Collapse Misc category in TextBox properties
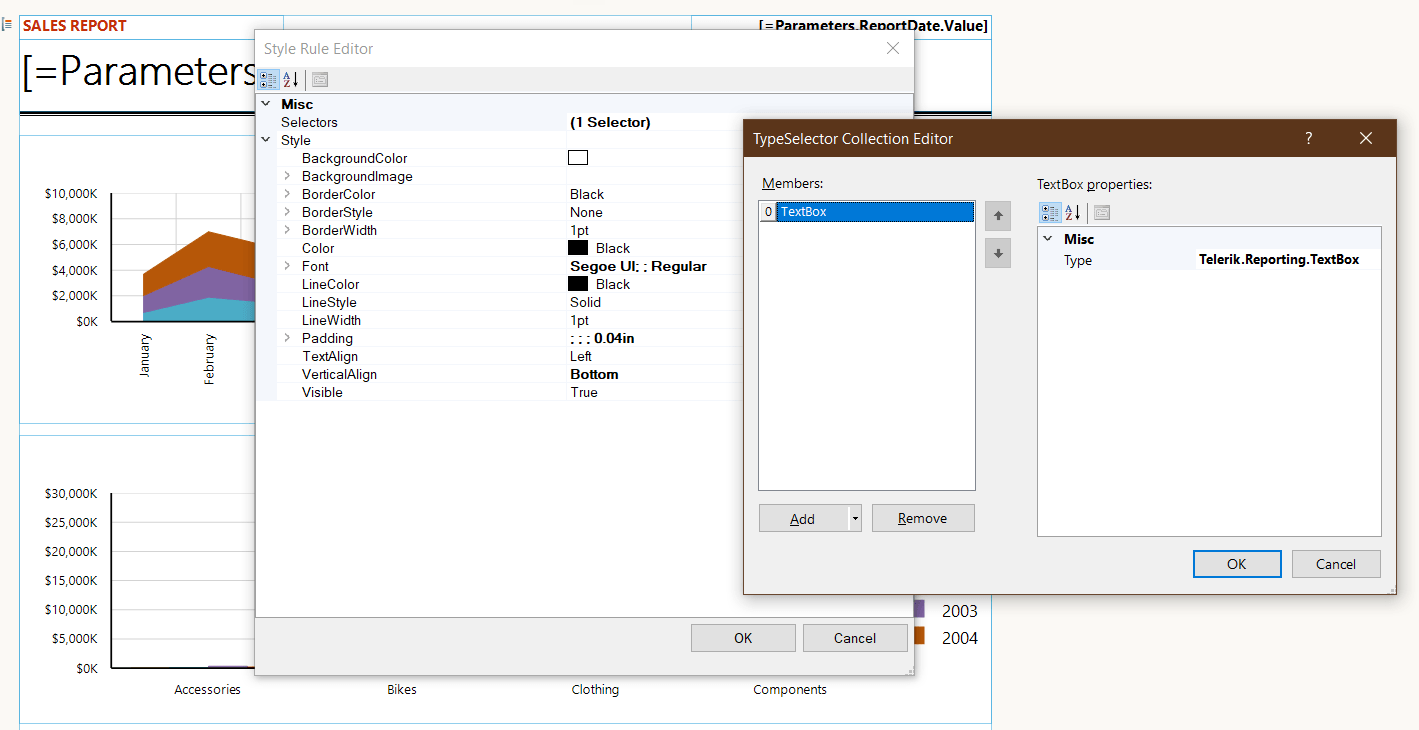Screen dimensions: 1419x730 [x=1048, y=239]
